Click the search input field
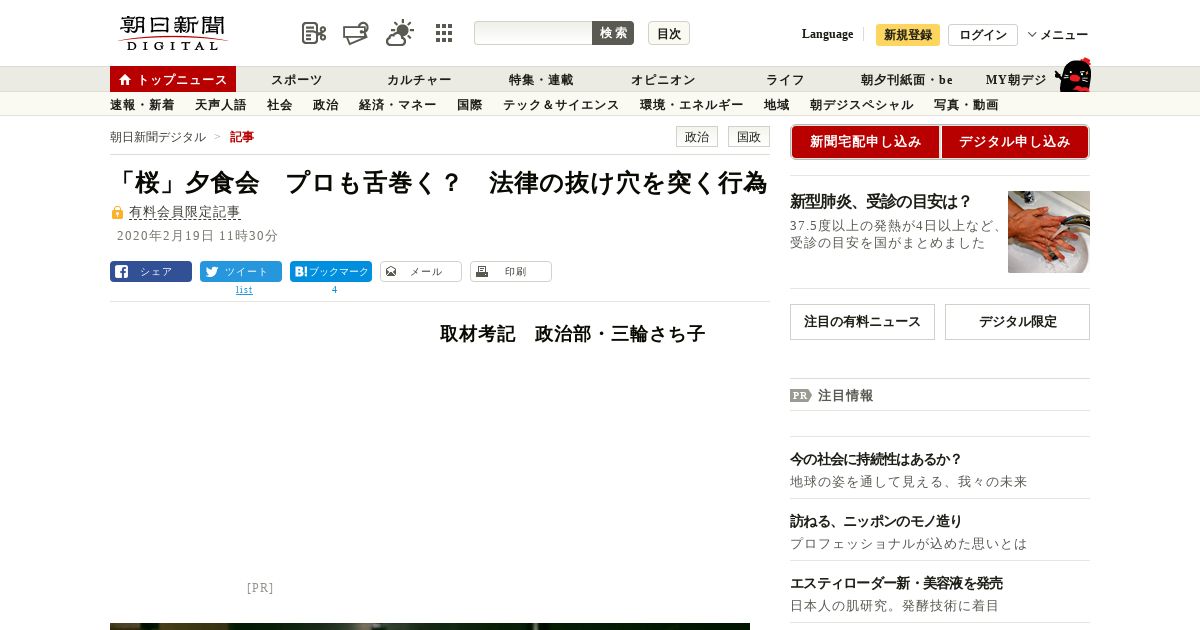The height and width of the screenshot is (630, 1200). tap(533, 33)
